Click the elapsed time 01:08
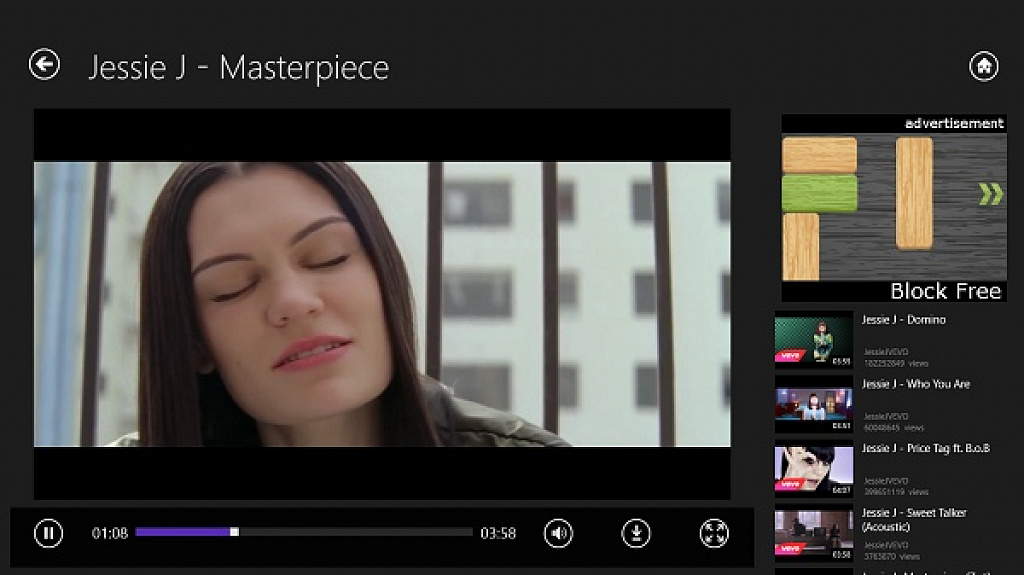This screenshot has width=1024, height=575. (x=110, y=534)
